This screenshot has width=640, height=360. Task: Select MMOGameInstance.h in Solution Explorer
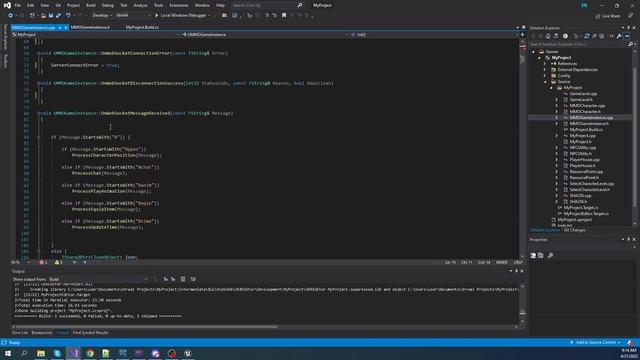[x=589, y=124]
